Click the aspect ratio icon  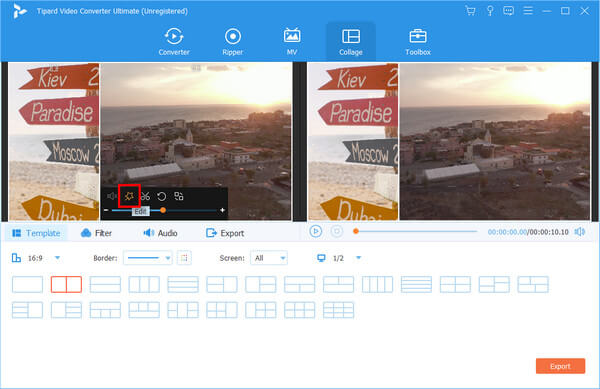16,258
